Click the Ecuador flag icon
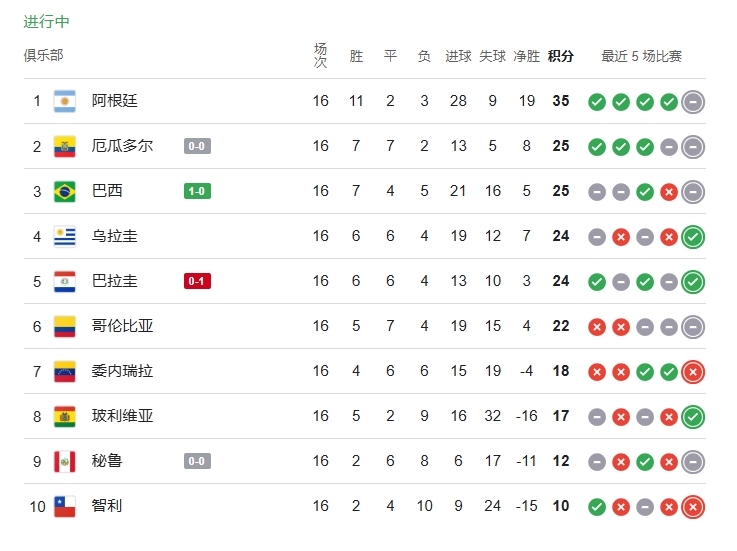This screenshot has height=551, width=737. coord(65,146)
